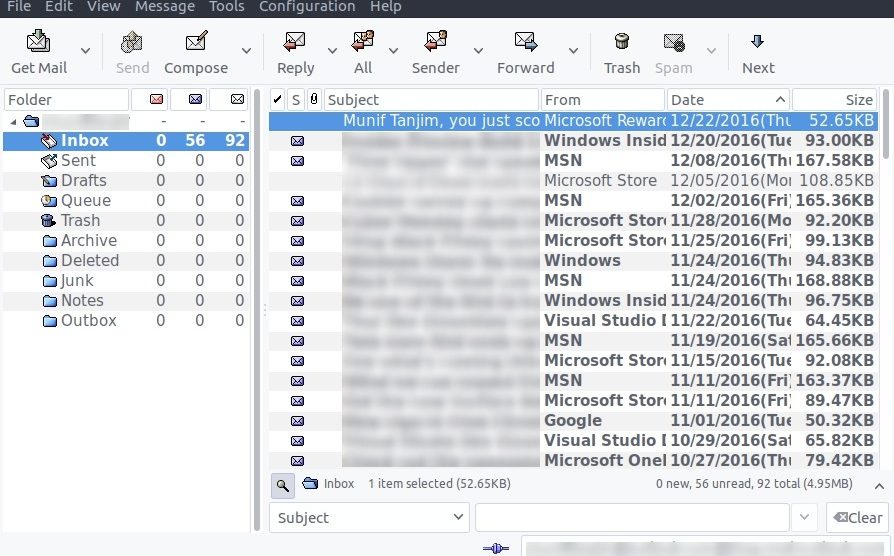Open Reply dropdown arrow
894x556 pixels.
coord(332,51)
